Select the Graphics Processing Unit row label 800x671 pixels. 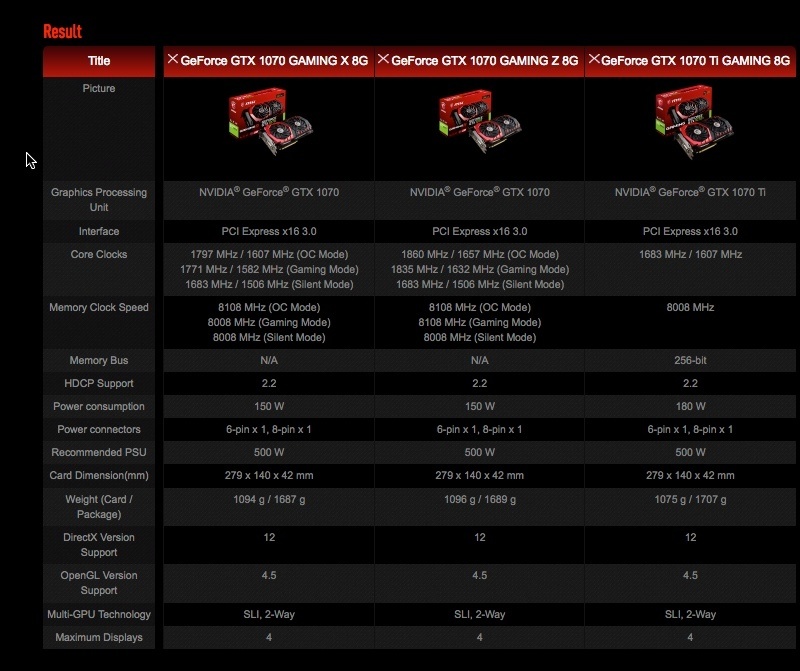[x=99, y=200]
